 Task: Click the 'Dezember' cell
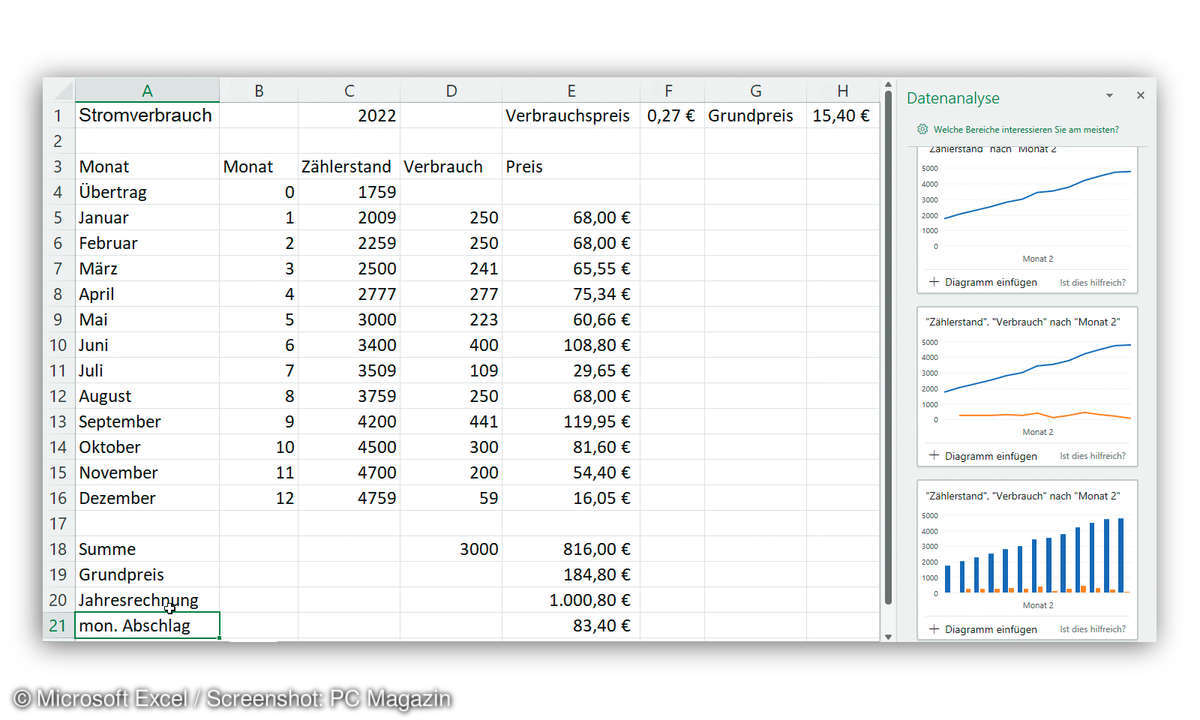(147, 498)
